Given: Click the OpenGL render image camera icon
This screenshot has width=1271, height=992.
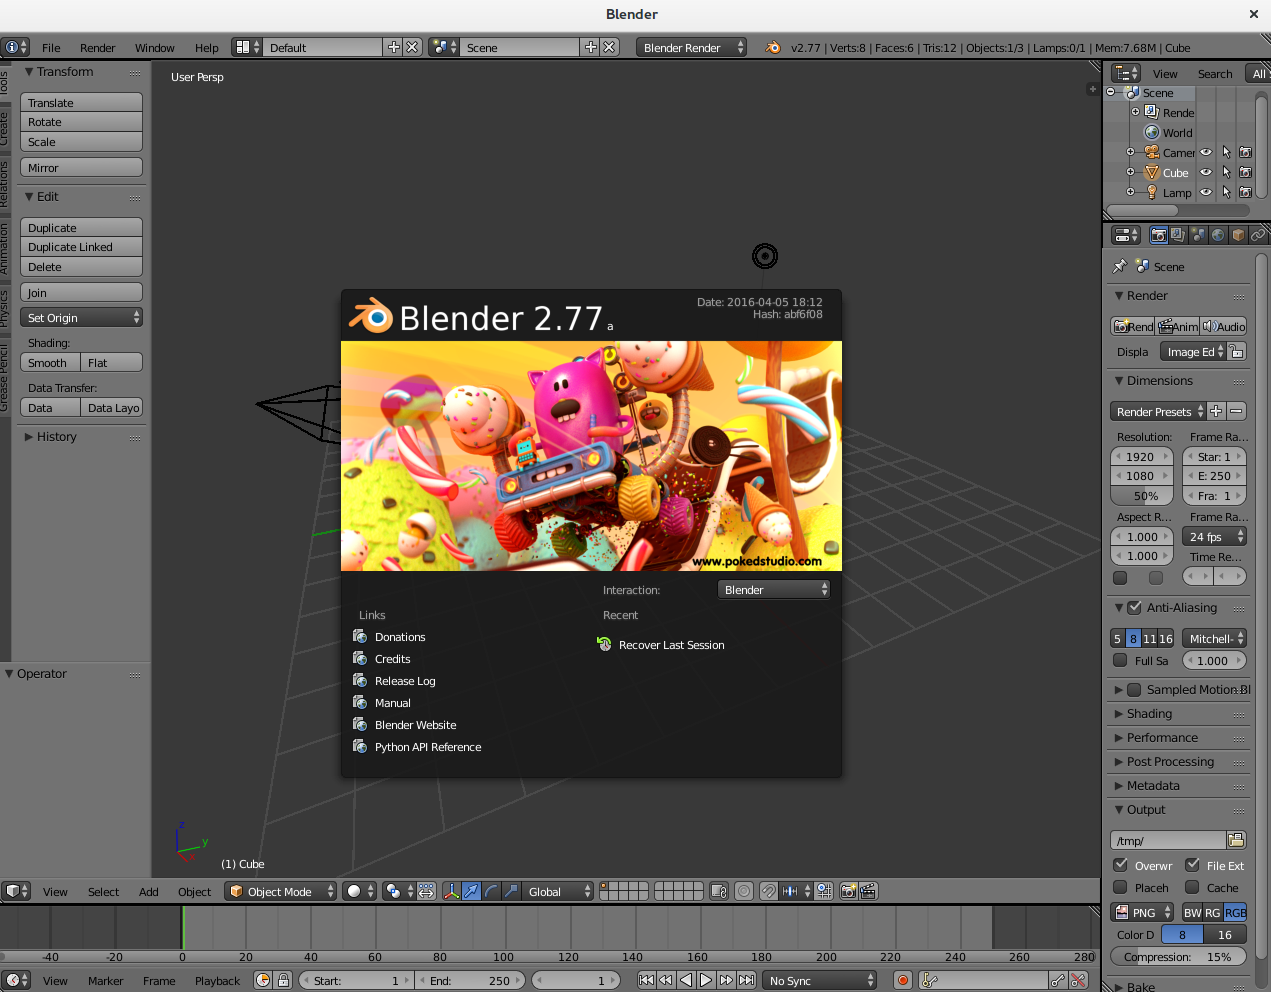Looking at the screenshot, I should (x=848, y=891).
